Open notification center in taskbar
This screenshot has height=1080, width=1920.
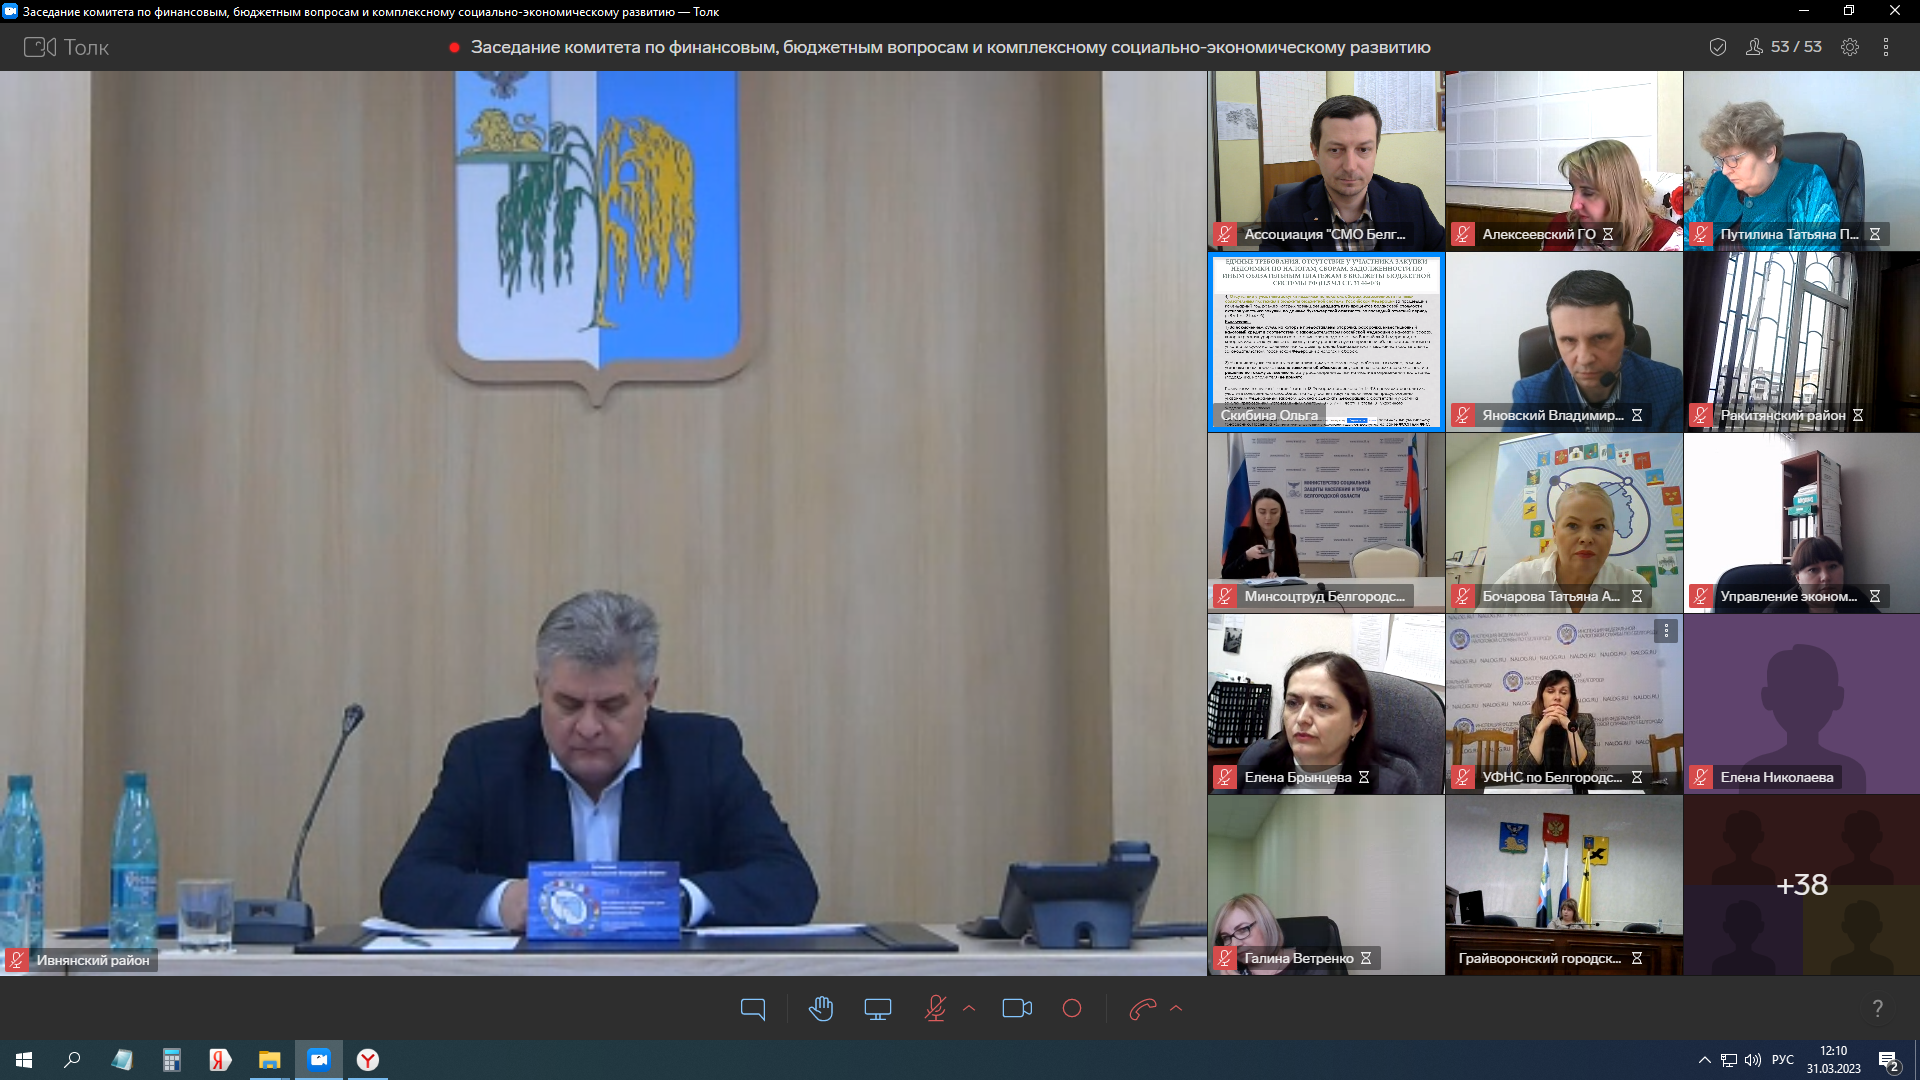(1888, 1061)
